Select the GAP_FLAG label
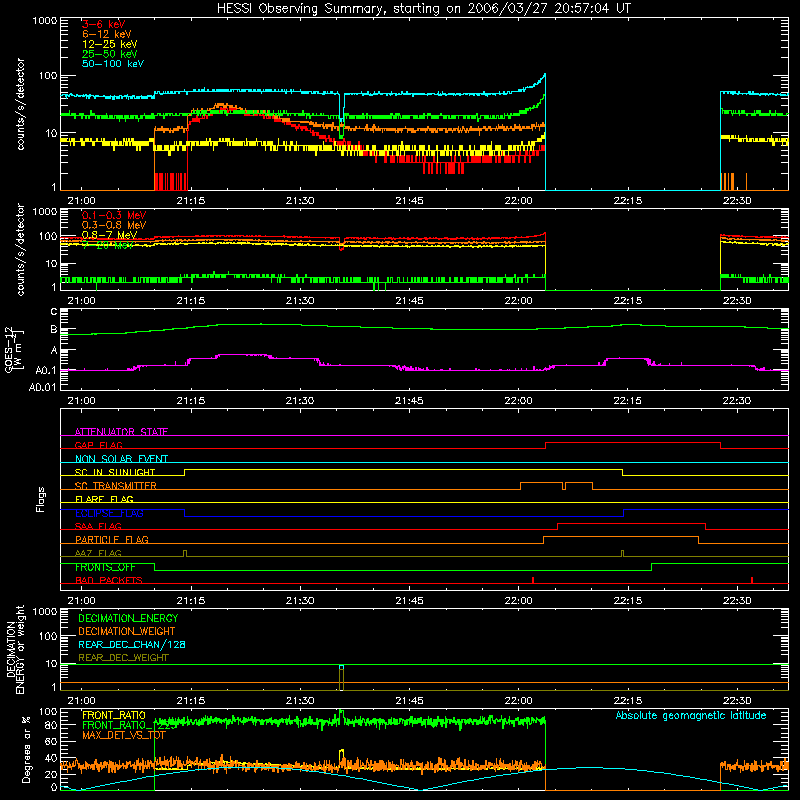This screenshot has width=800, height=800. [98, 445]
